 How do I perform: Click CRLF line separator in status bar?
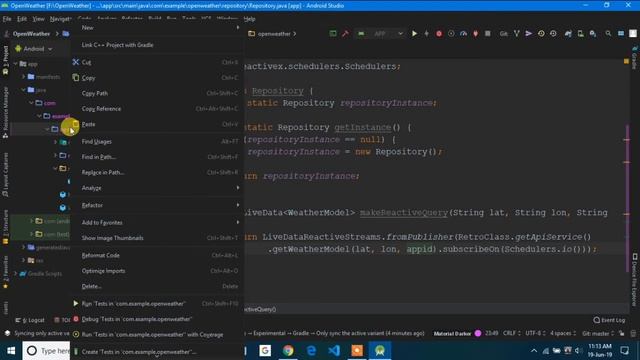click(511, 333)
